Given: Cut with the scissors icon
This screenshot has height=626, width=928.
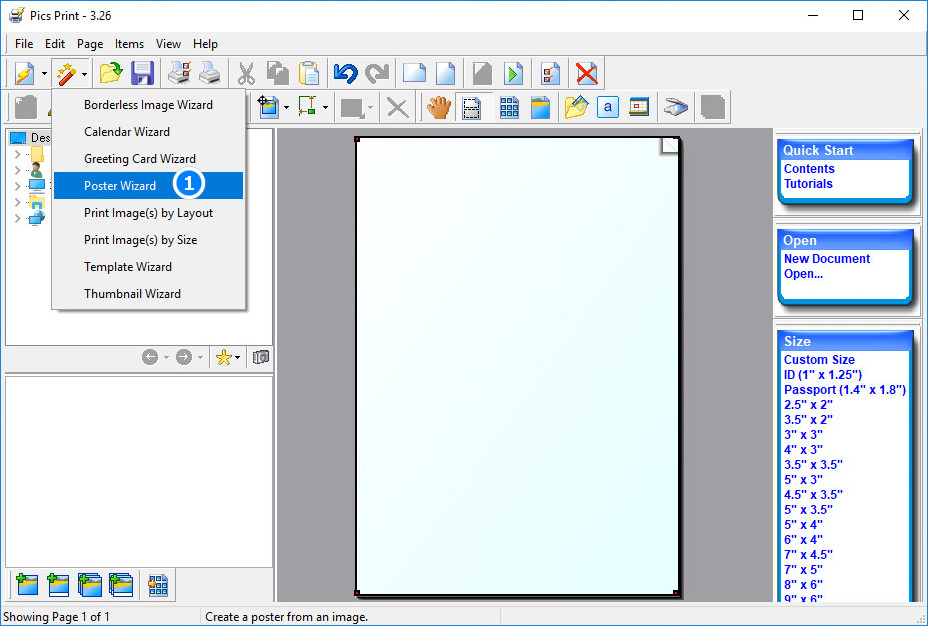Looking at the screenshot, I should click(x=246, y=73).
